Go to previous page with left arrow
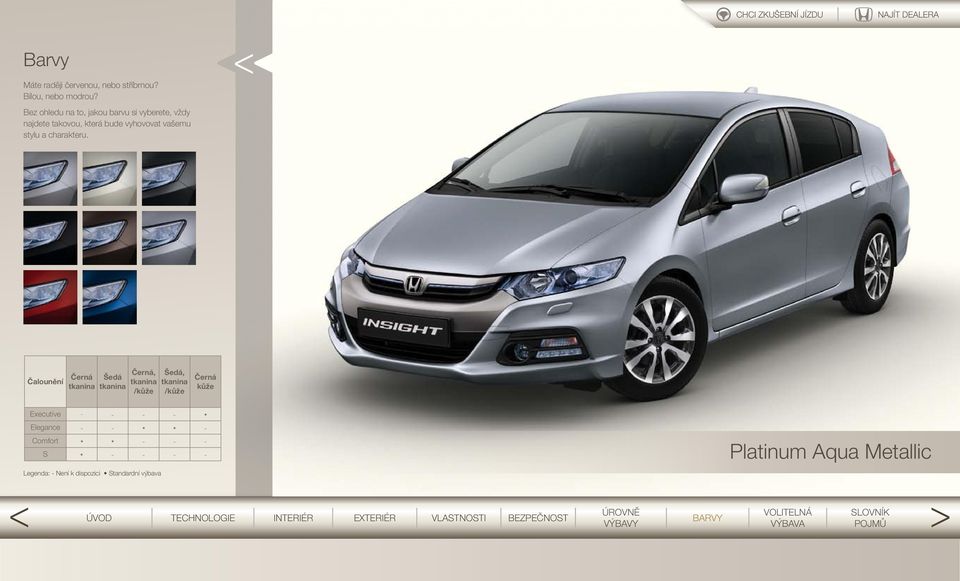The image size is (960, 581). coord(19,517)
